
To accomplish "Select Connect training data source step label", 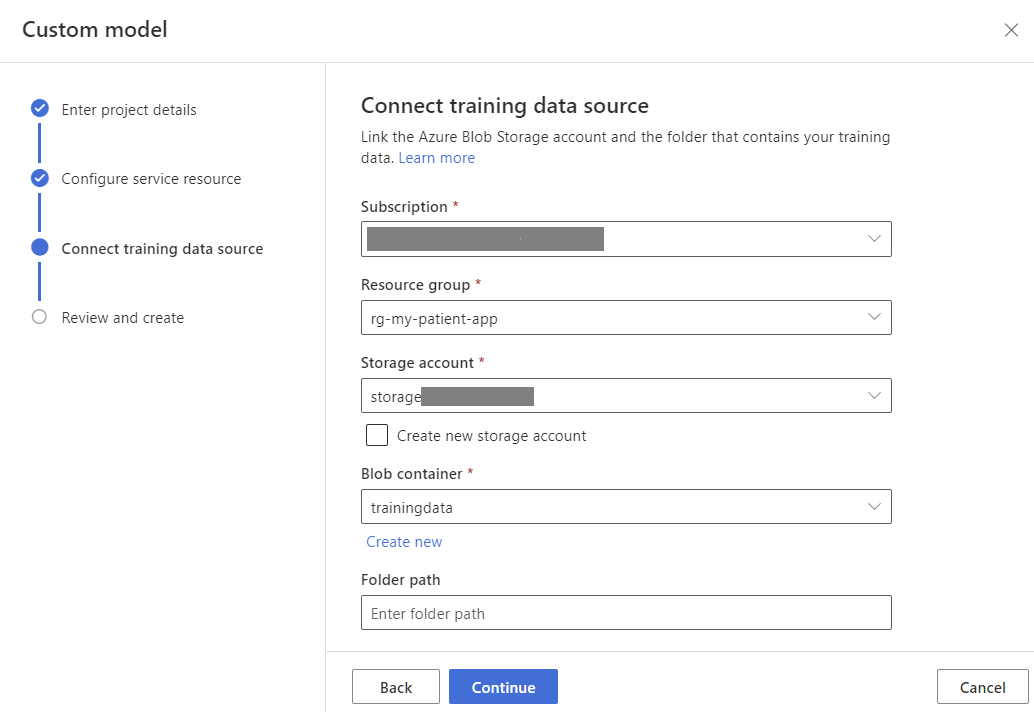I will [162, 249].
